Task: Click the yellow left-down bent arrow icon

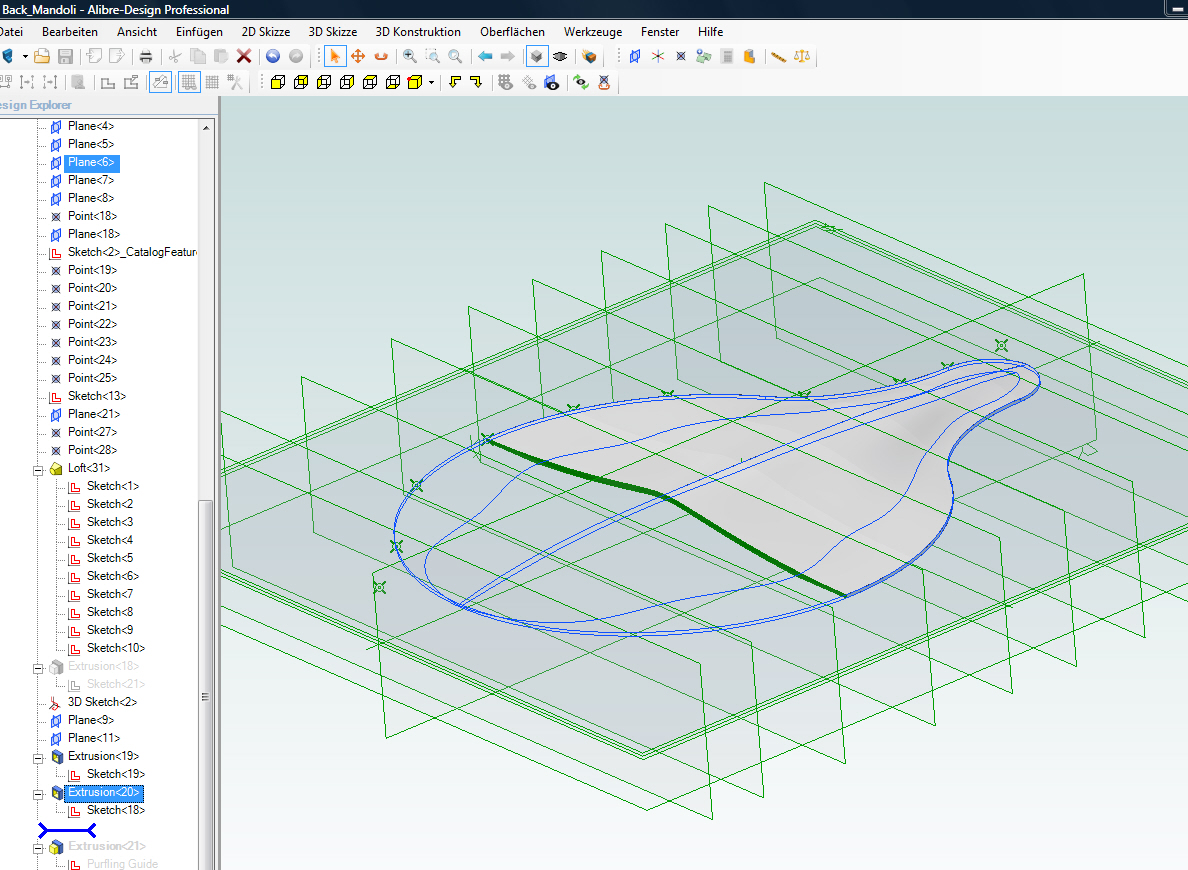Action: coord(455,82)
